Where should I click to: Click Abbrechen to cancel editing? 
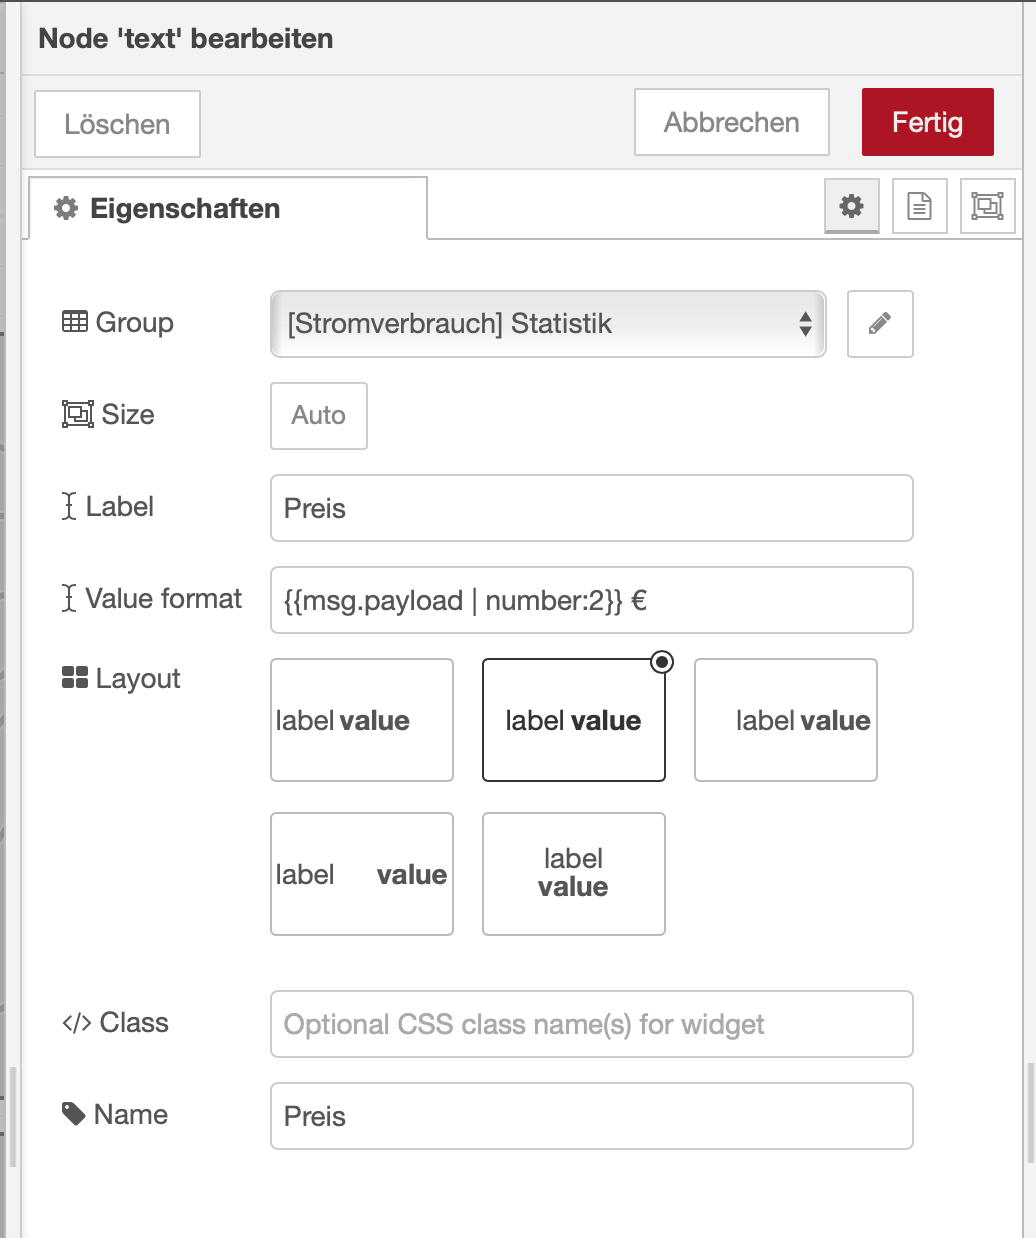tap(731, 122)
